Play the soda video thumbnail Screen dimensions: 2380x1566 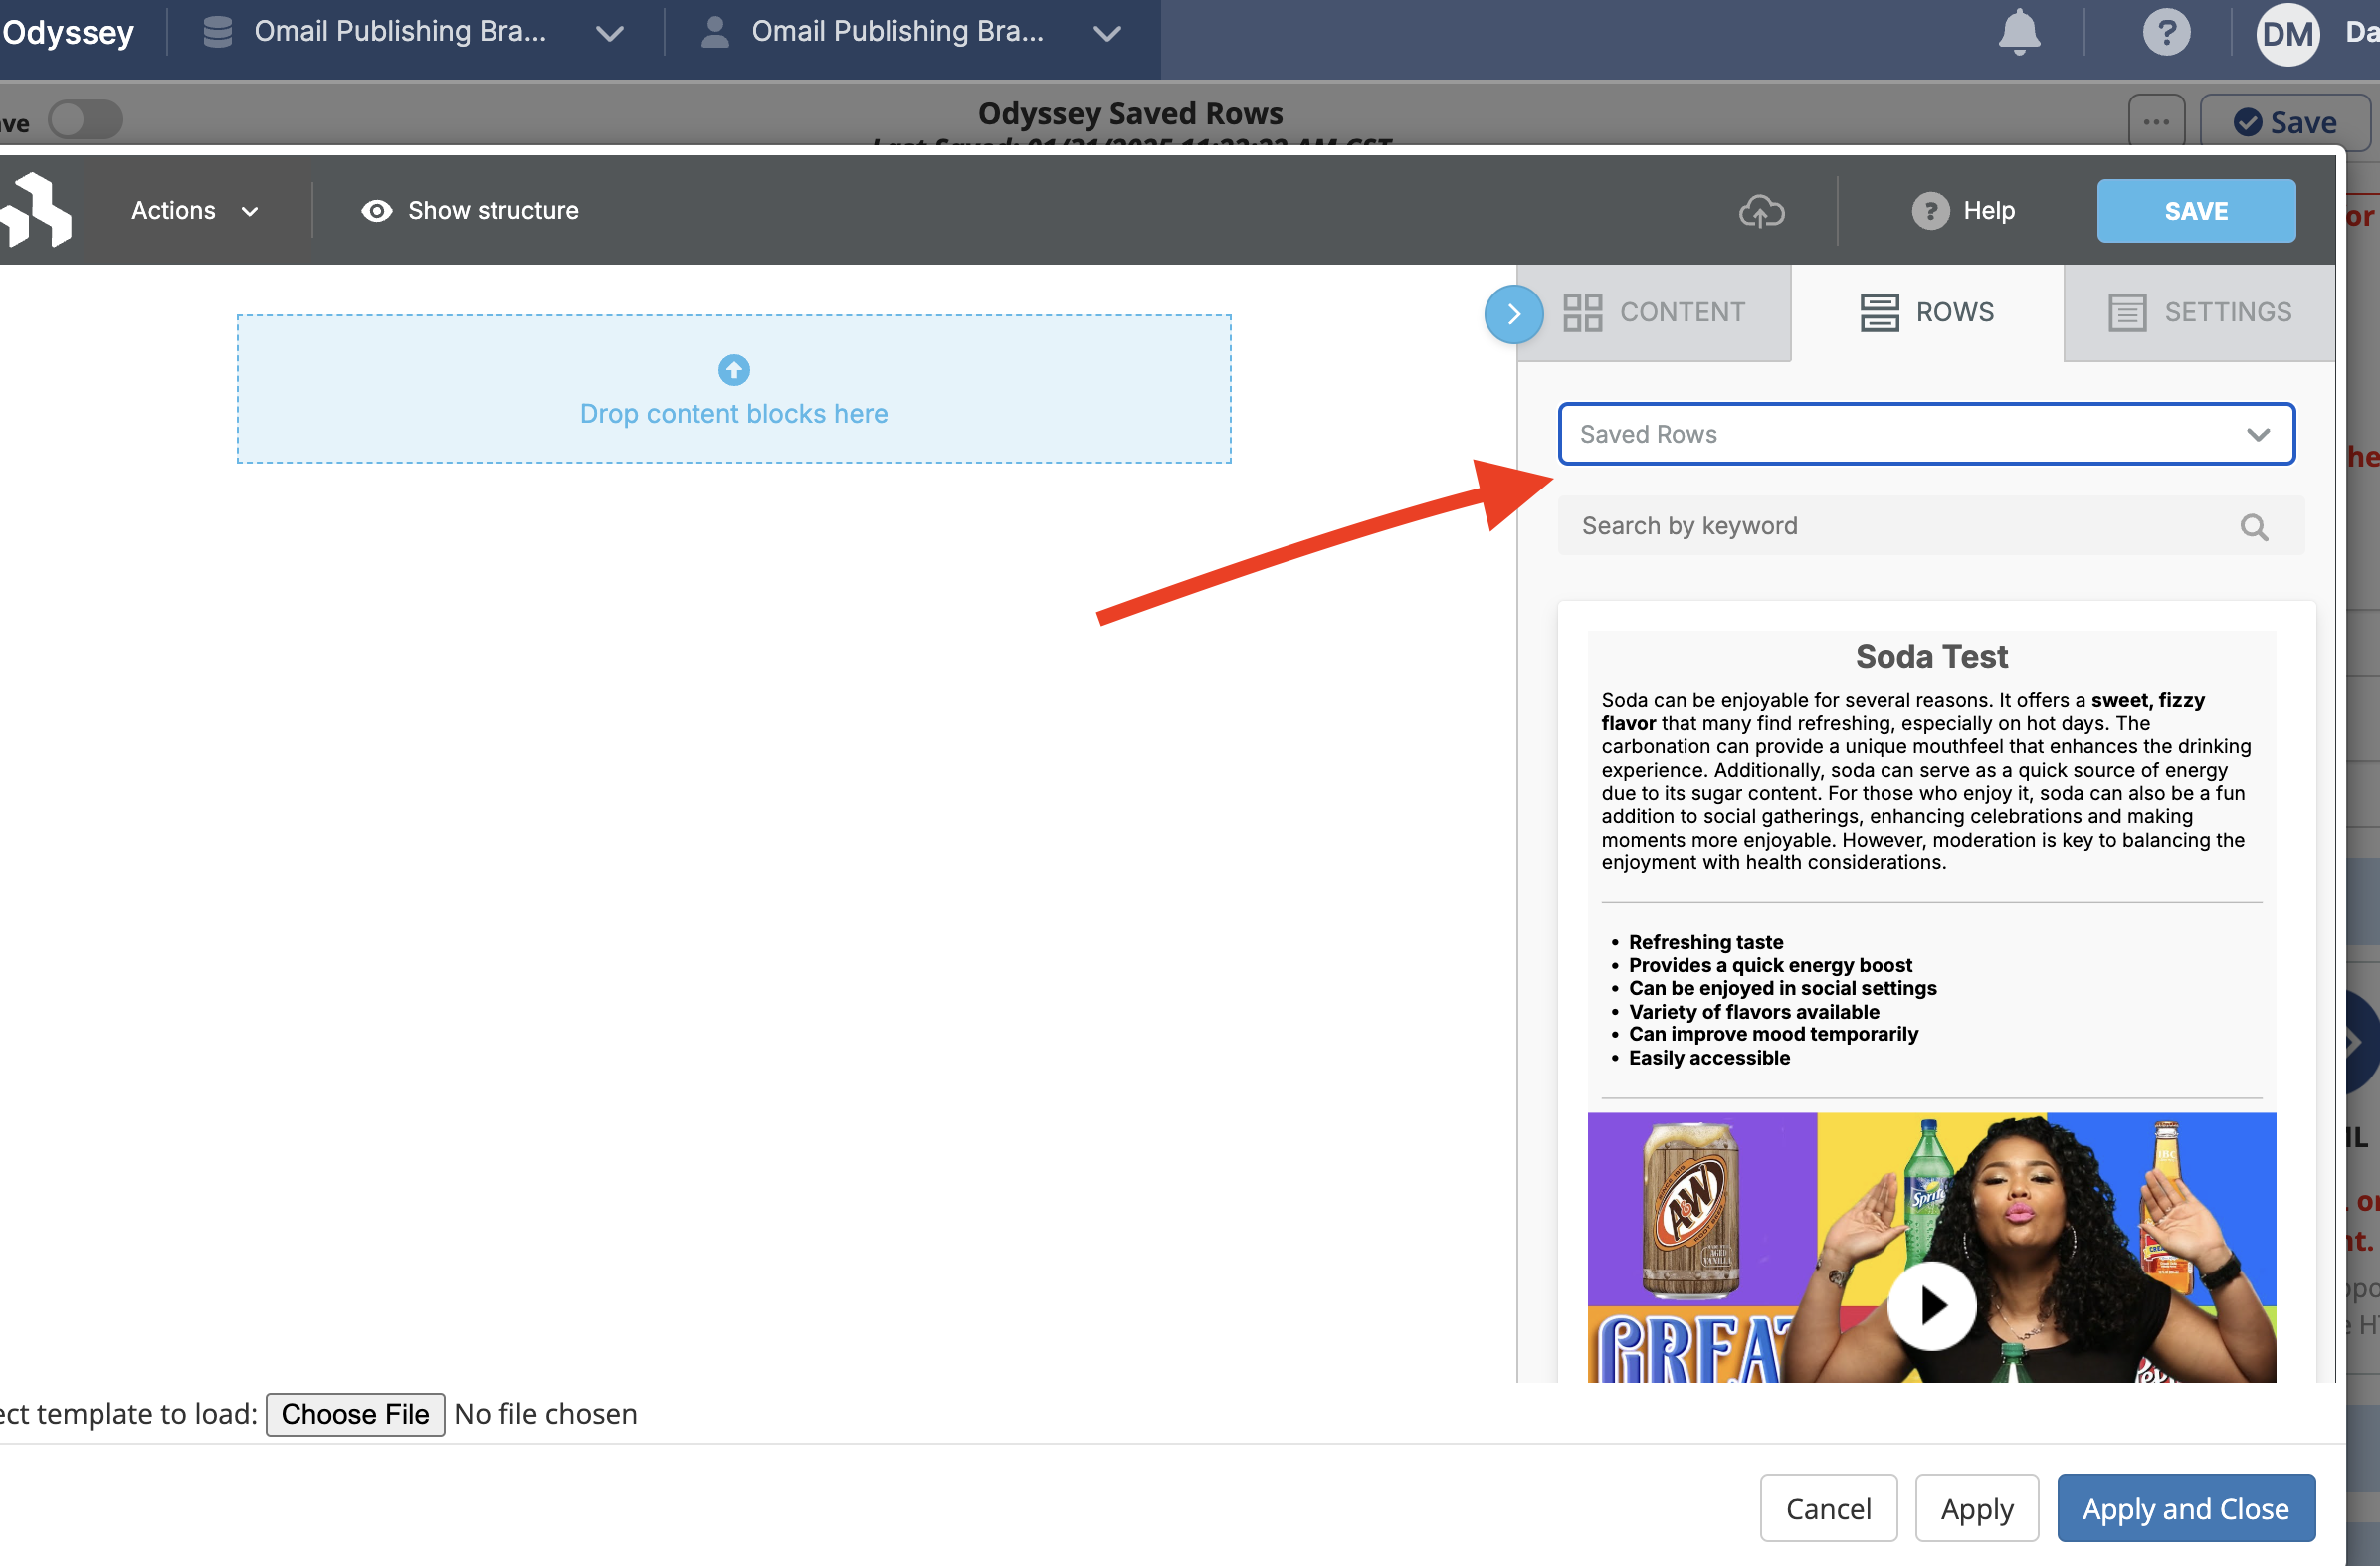coord(1931,1305)
